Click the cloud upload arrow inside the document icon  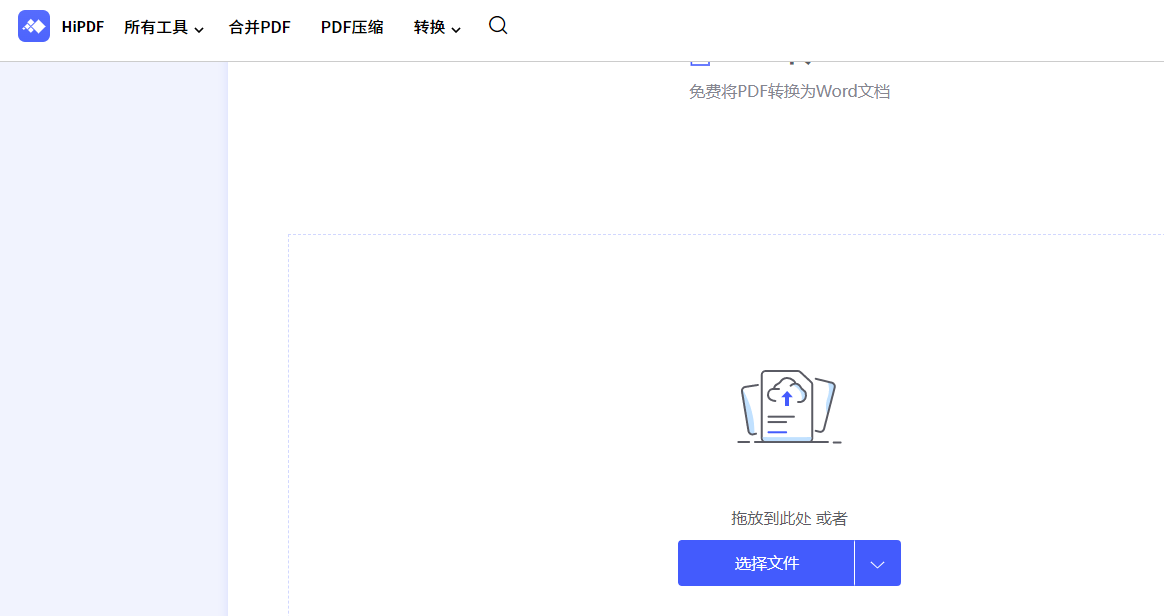789,397
